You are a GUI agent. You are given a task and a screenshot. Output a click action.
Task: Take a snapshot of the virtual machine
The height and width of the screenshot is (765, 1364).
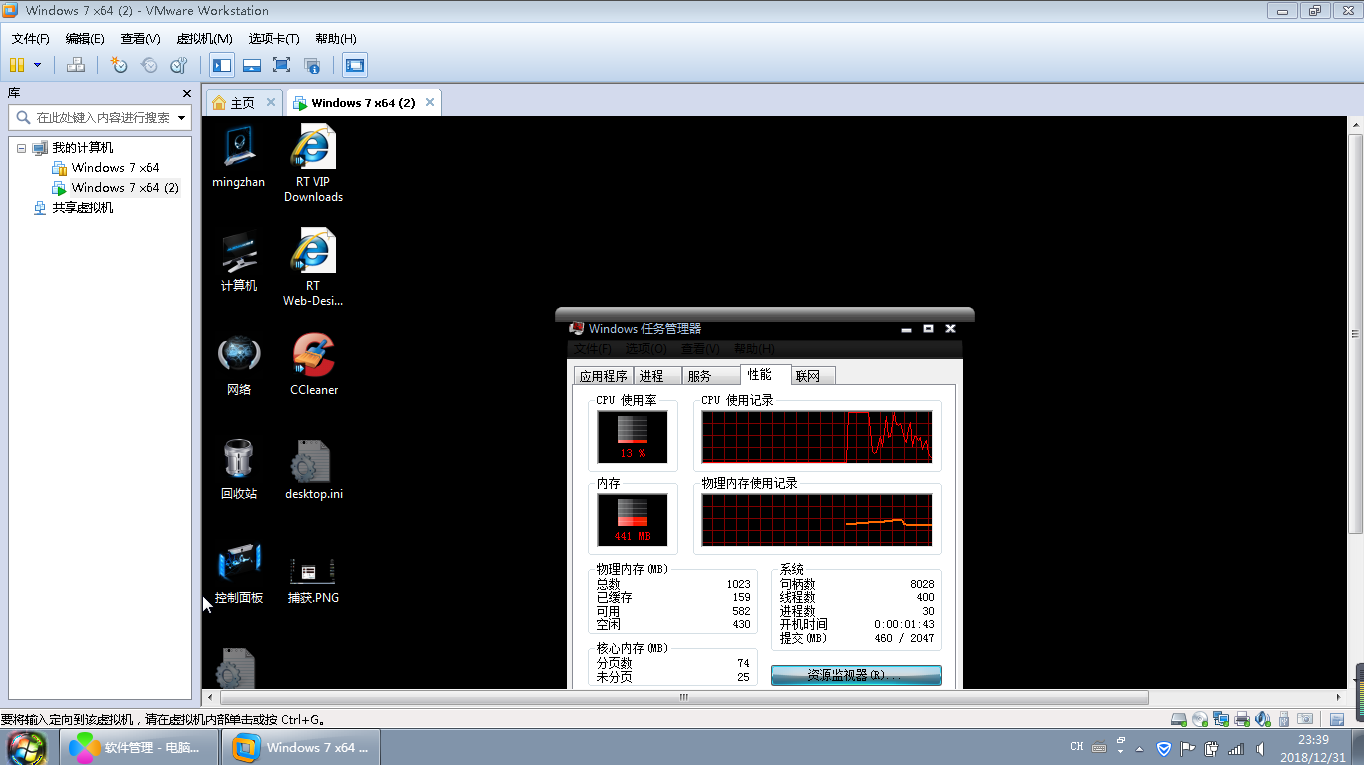click(x=119, y=65)
